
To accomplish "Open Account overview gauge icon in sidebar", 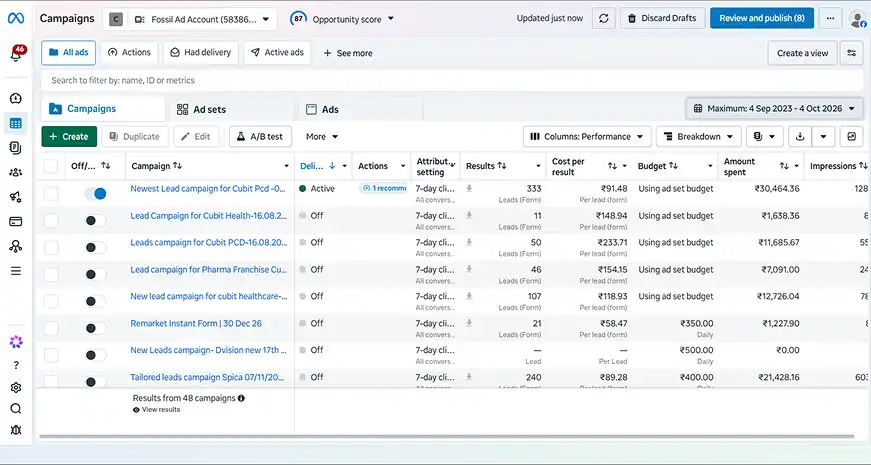I will (16, 98).
